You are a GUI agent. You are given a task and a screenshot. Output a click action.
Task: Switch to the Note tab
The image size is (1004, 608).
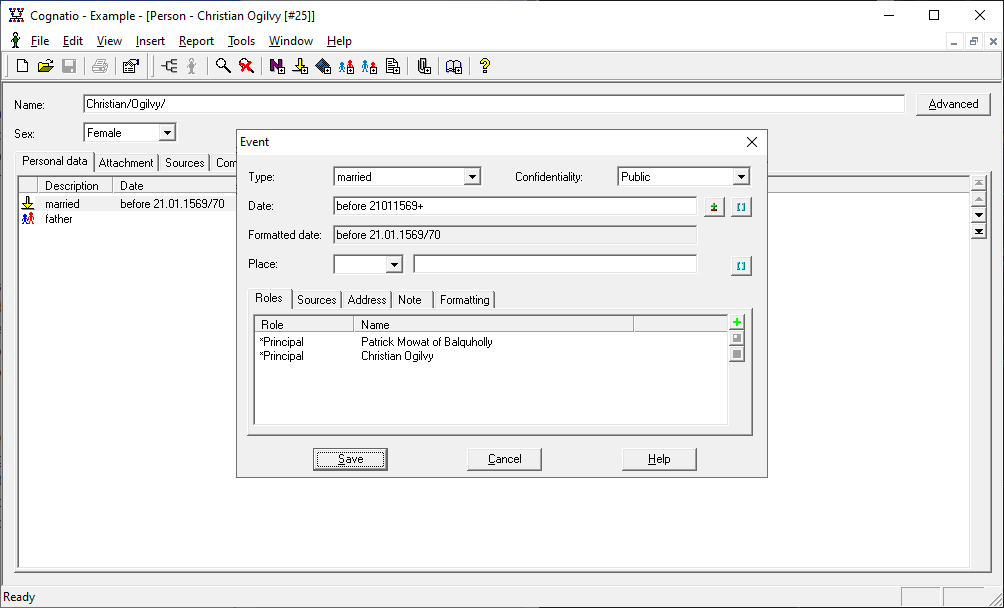click(x=410, y=300)
